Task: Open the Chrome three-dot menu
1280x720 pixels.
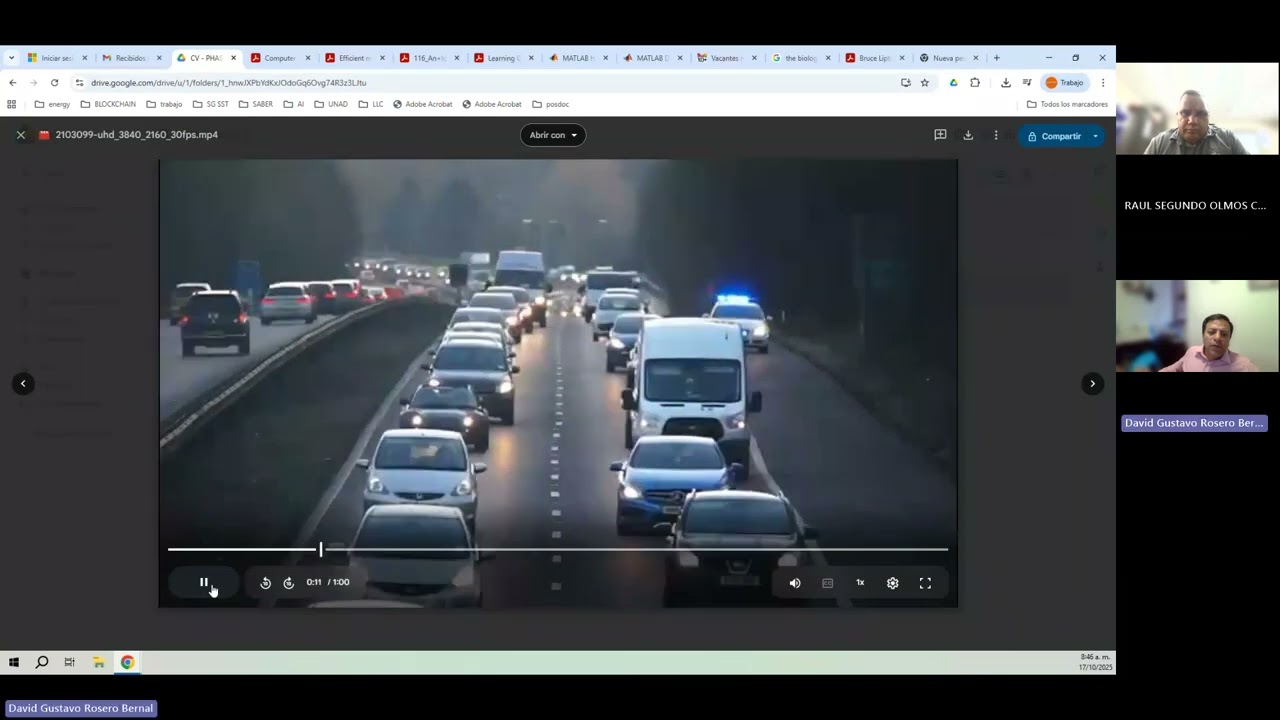Action: click(x=1103, y=83)
